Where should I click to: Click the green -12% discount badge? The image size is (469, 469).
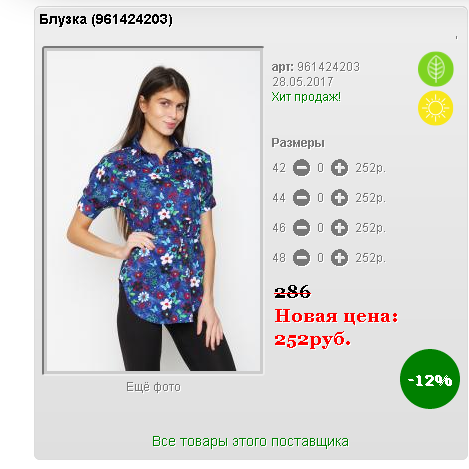pos(430,379)
